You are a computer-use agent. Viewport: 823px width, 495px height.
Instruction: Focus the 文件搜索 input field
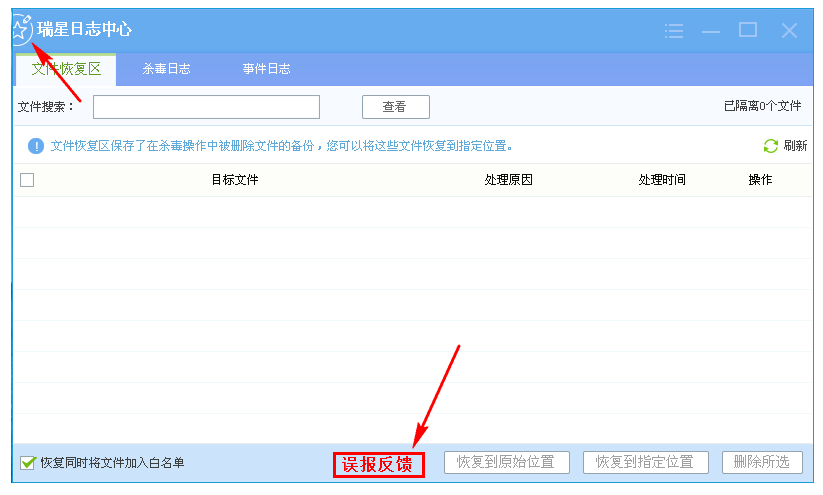(x=206, y=107)
